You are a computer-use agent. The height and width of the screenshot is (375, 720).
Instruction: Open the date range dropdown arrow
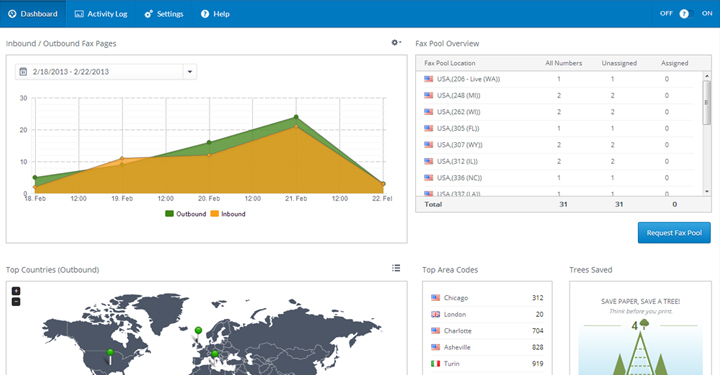(x=190, y=72)
